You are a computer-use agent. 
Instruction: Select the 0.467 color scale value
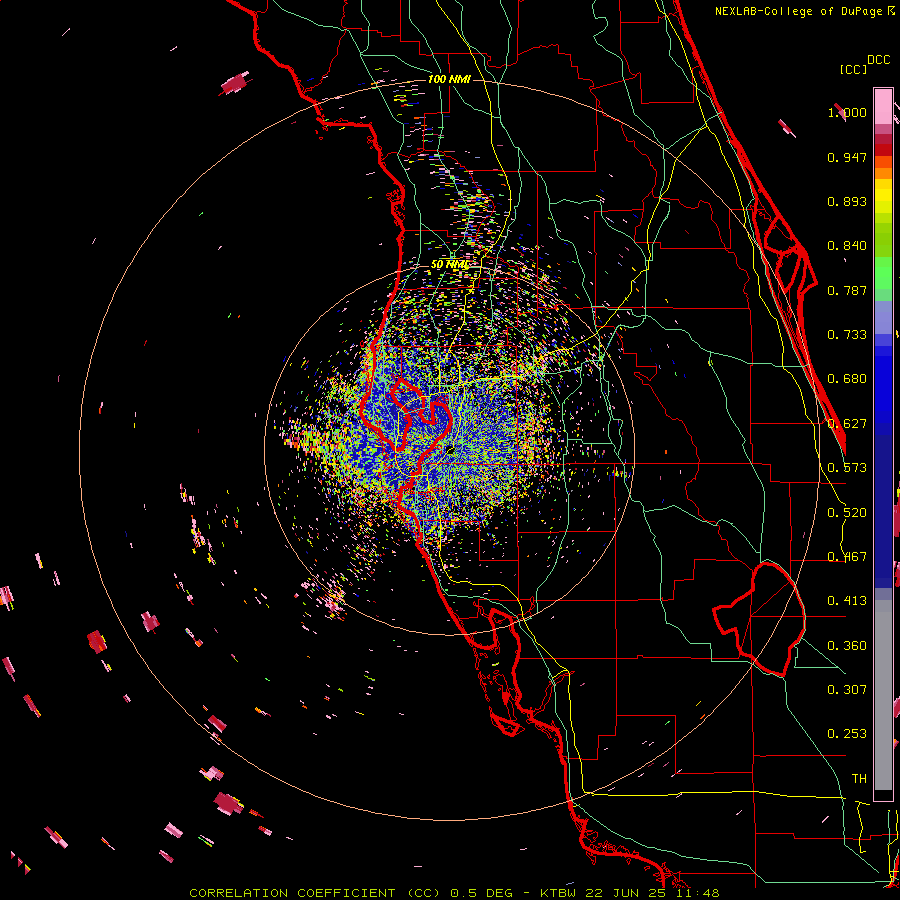(847, 557)
